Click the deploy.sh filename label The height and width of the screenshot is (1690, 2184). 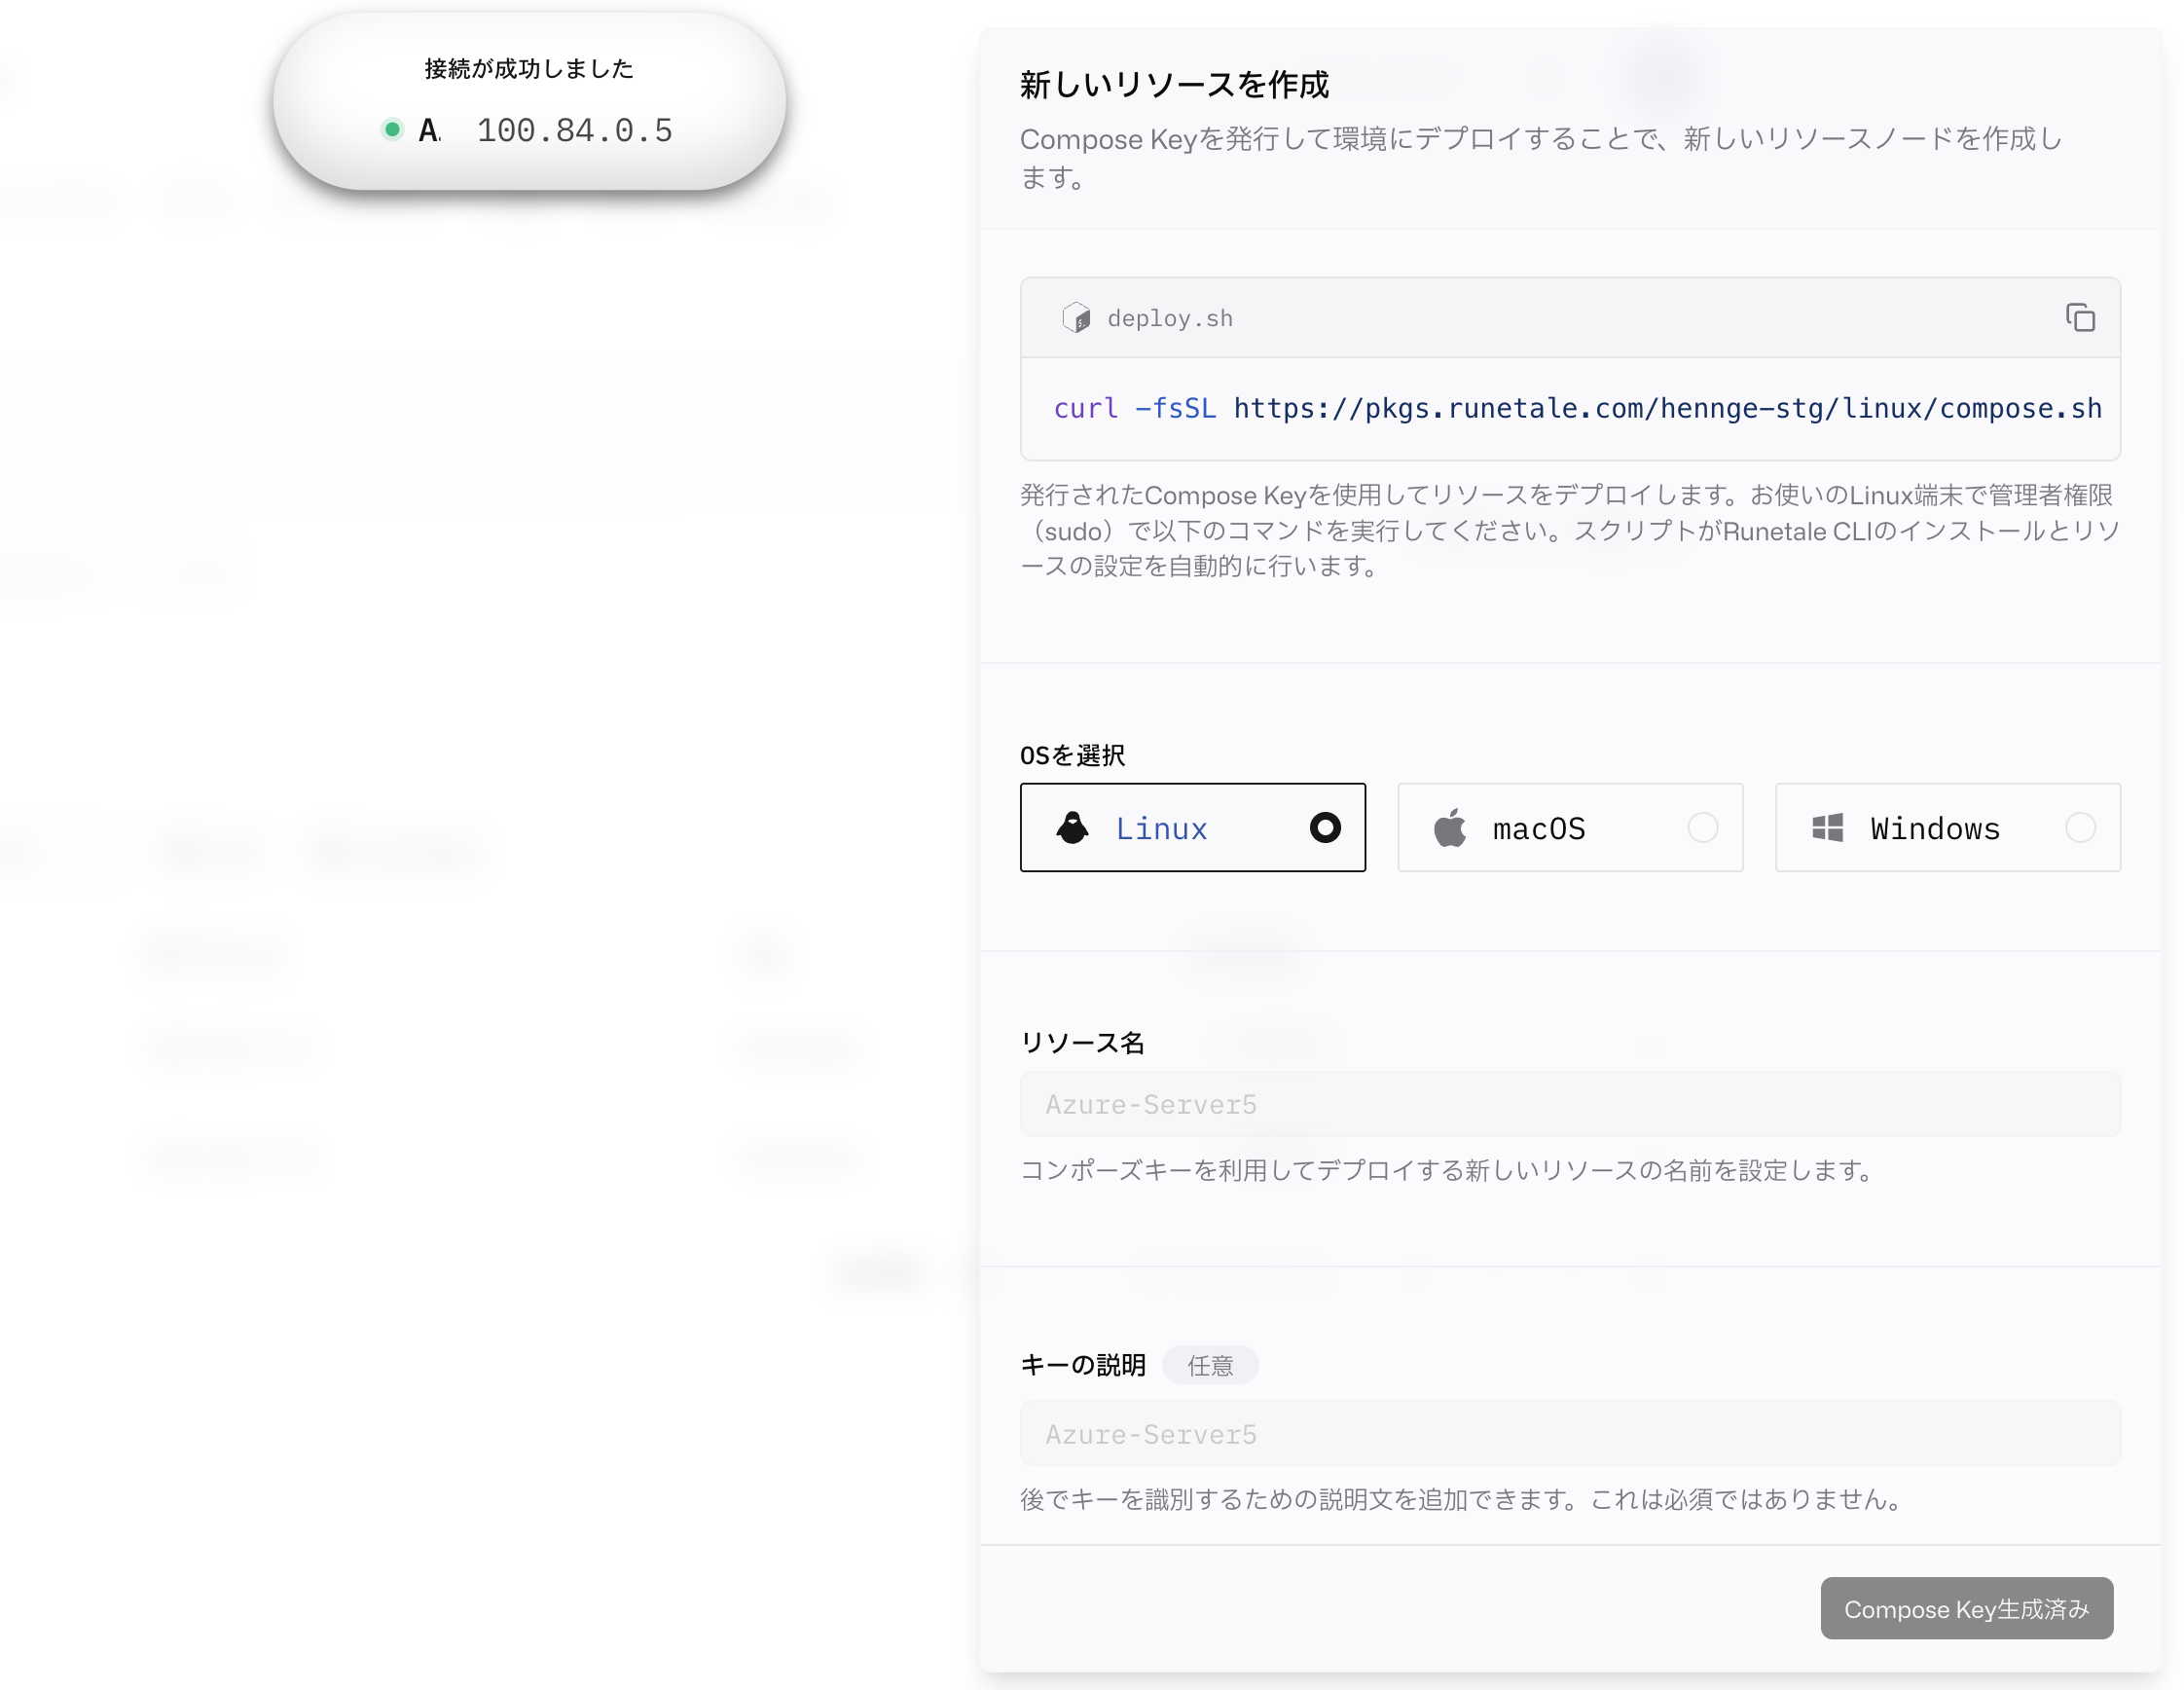point(1170,318)
